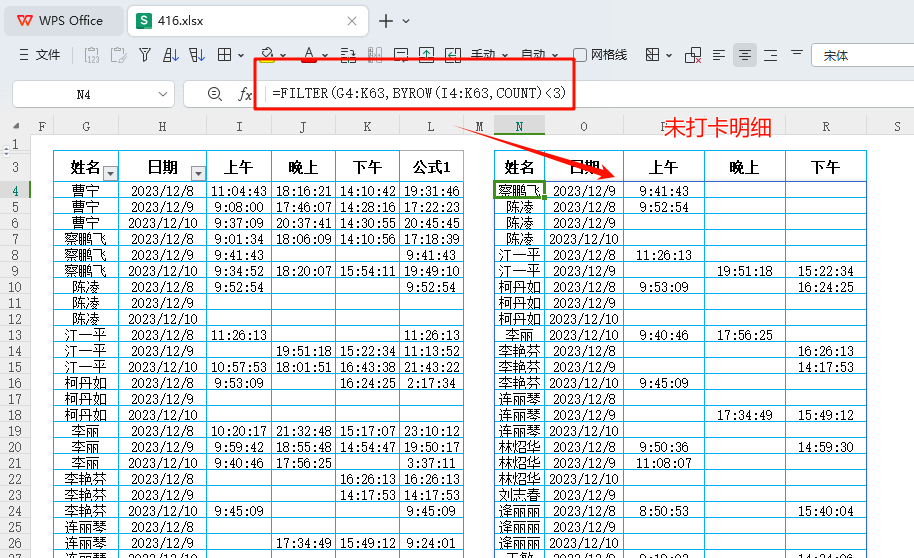Viewport: 914px width, 558px height.
Task: Select column N header
Action: [x=519, y=127]
